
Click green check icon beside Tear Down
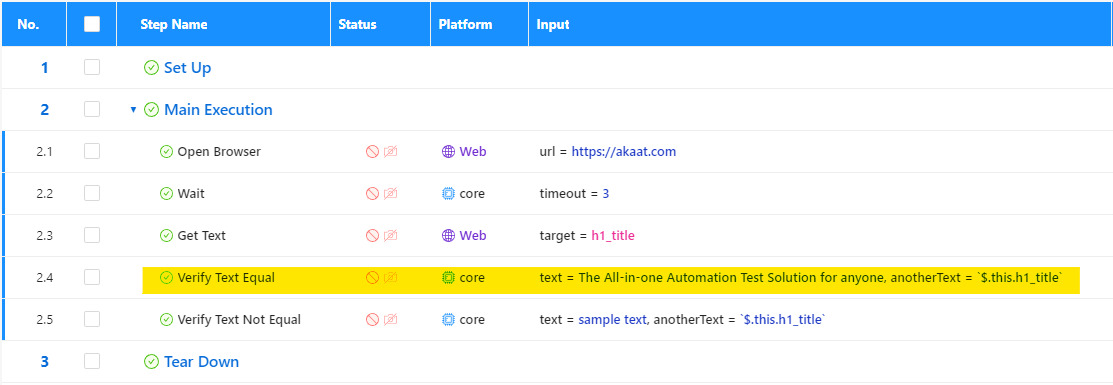(x=151, y=362)
